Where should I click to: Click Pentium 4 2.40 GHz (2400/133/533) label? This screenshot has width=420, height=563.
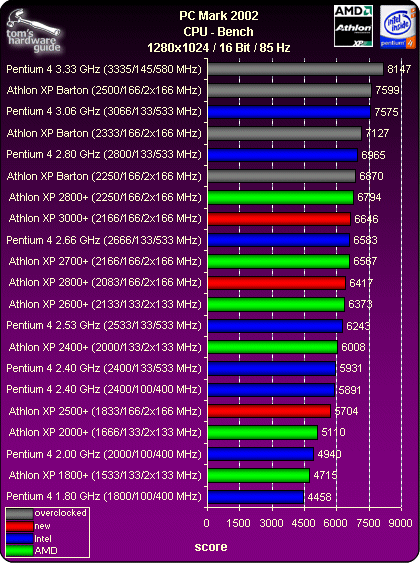[x=104, y=368]
